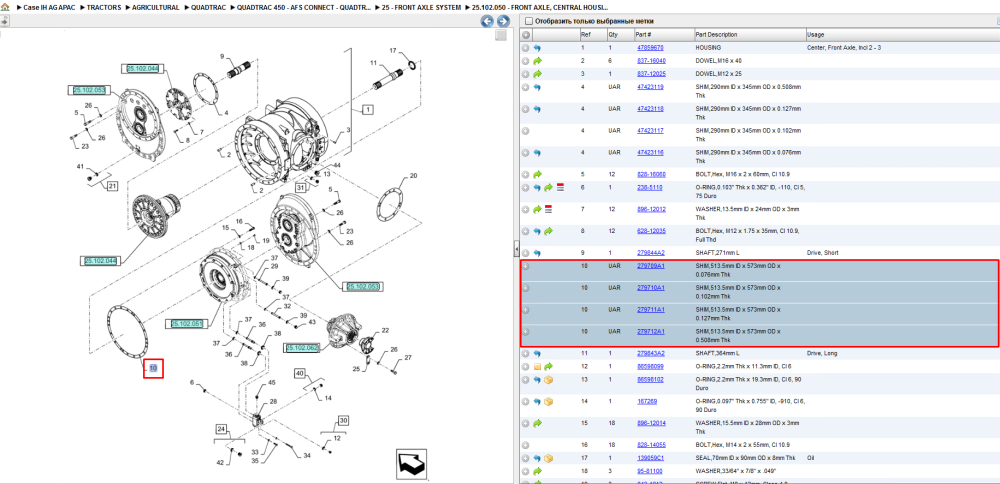Toggle selection circle for HOUSING row
This screenshot has width=1000, height=484.
click(526, 48)
